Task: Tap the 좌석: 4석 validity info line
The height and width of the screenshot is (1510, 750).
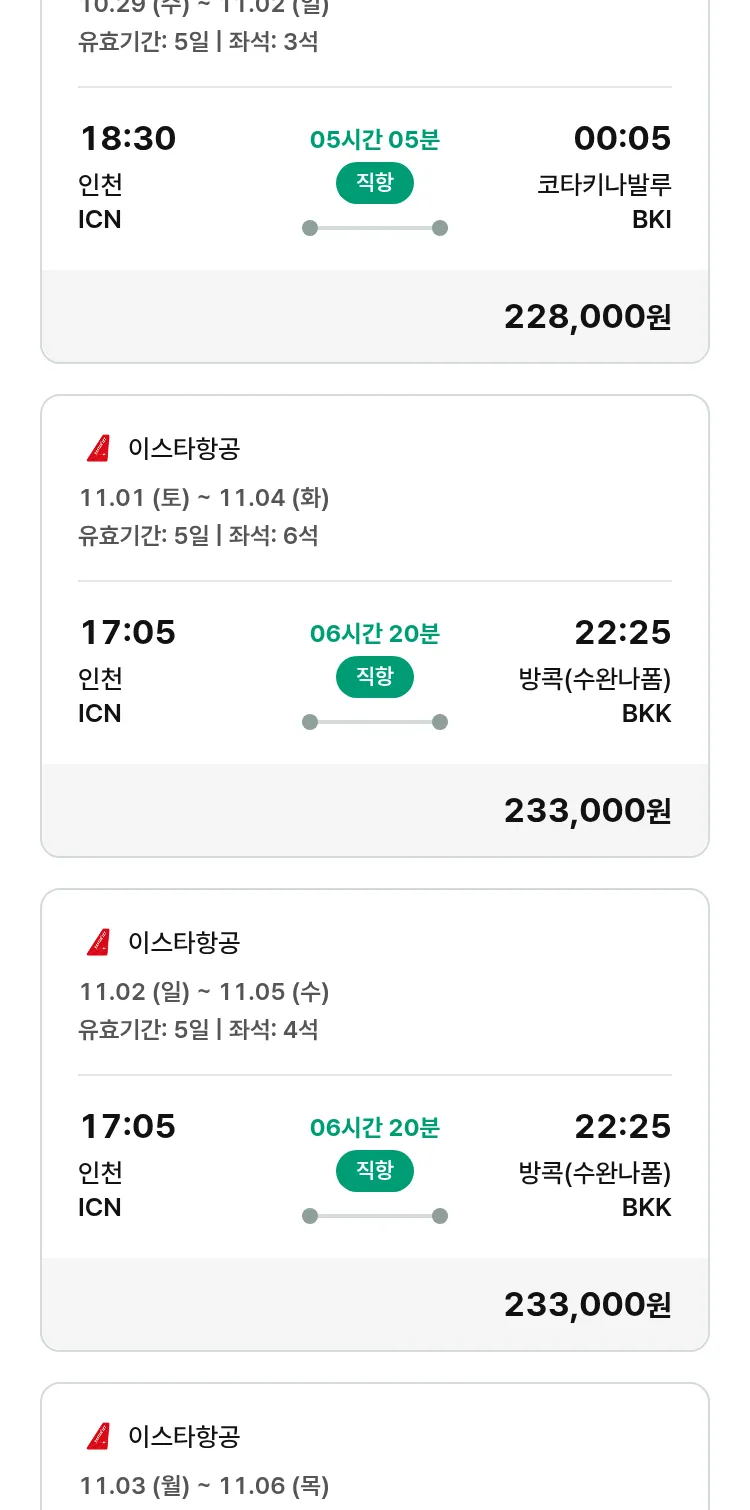Action: [198, 1029]
